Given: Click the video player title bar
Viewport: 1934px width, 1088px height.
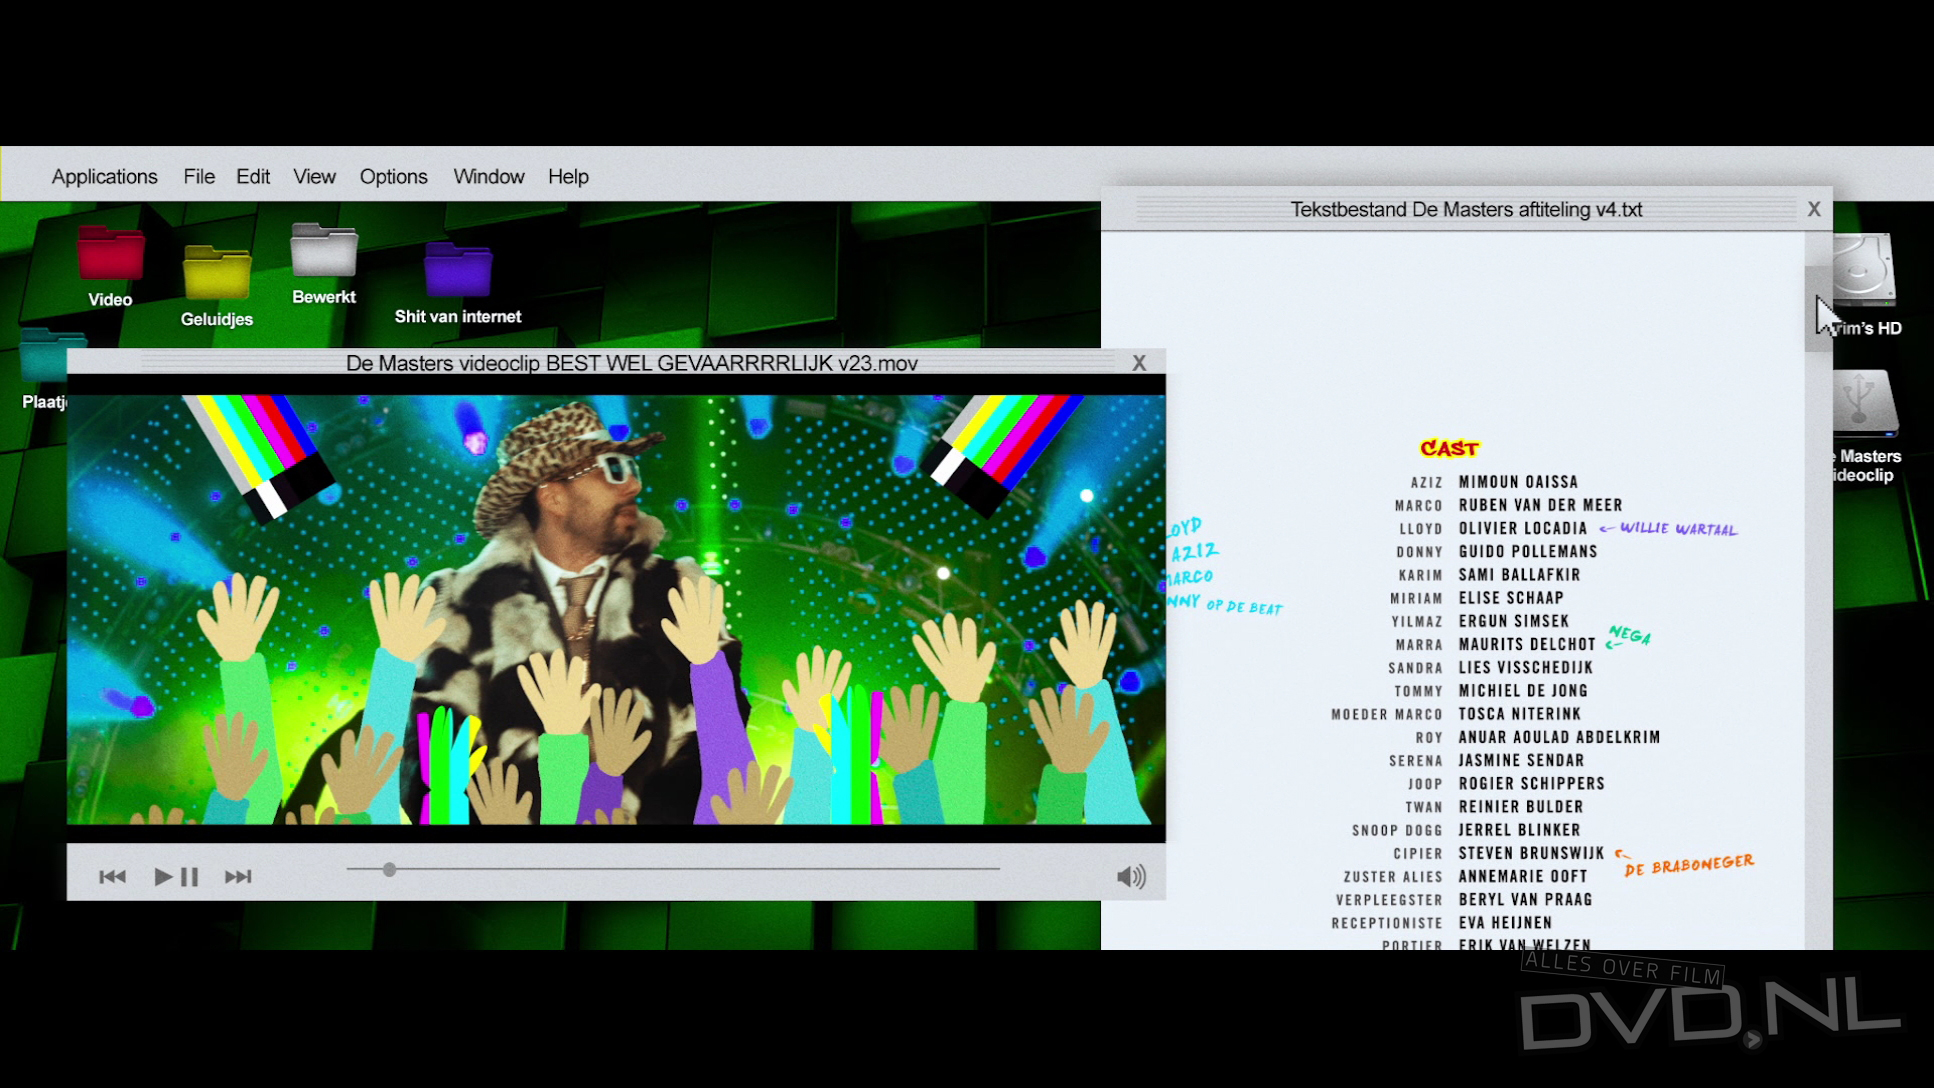Looking at the screenshot, I should (x=616, y=363).
